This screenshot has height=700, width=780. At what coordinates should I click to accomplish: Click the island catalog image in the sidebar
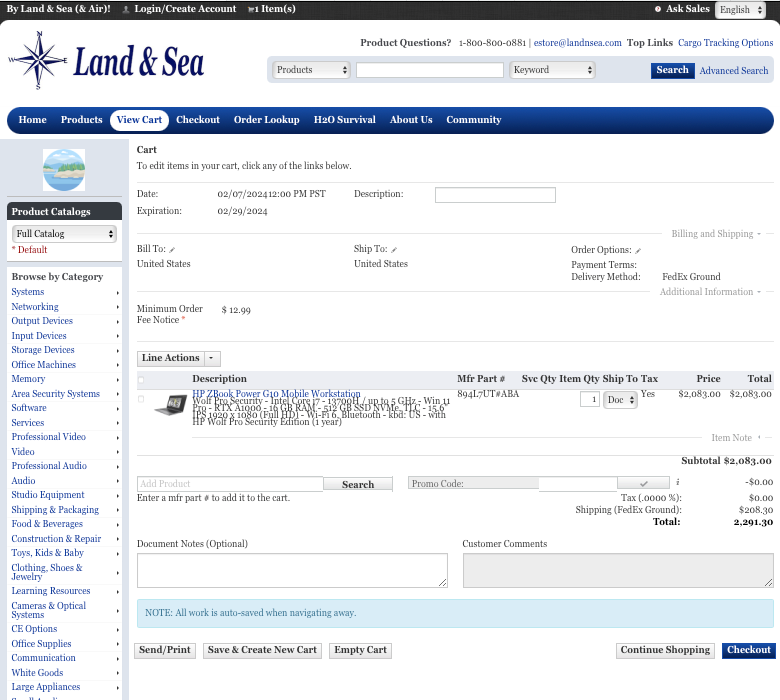(64, 170)
